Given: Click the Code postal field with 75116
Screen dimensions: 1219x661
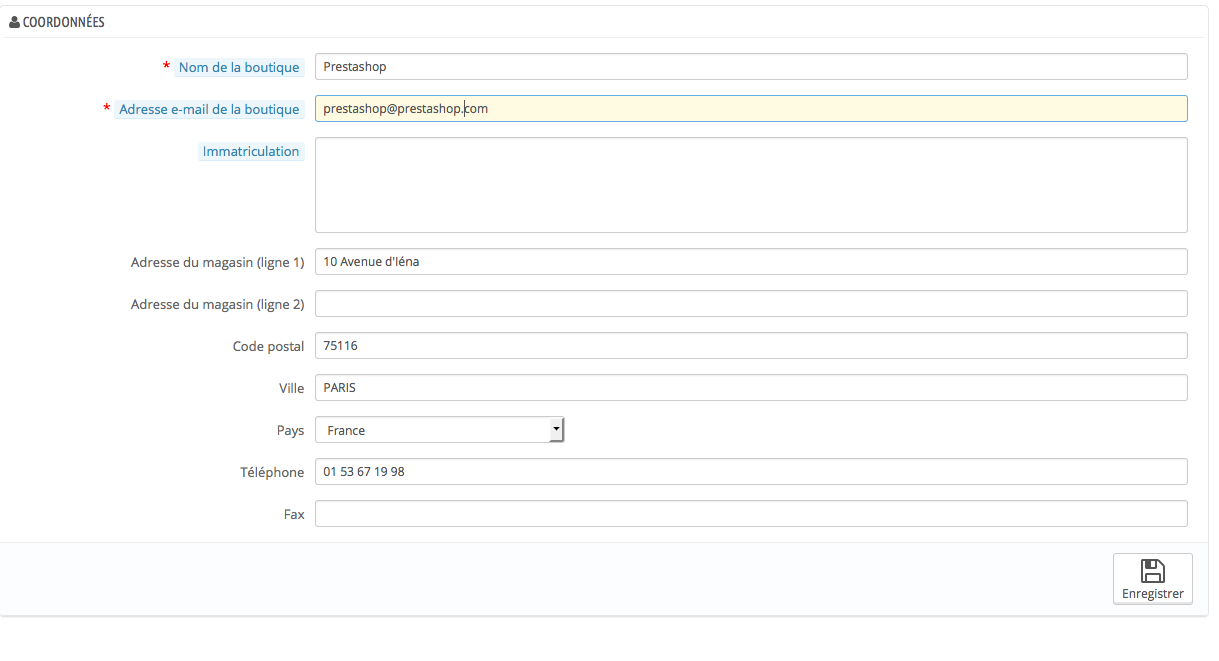Looking at the screenshot, I should pyautogui.click(x=751, y=346).
